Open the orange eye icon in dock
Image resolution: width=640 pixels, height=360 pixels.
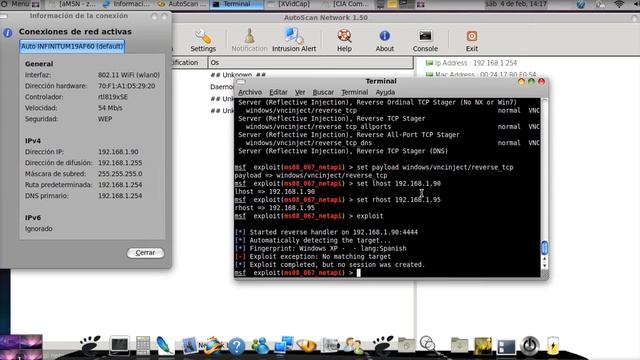click(306, 346)
